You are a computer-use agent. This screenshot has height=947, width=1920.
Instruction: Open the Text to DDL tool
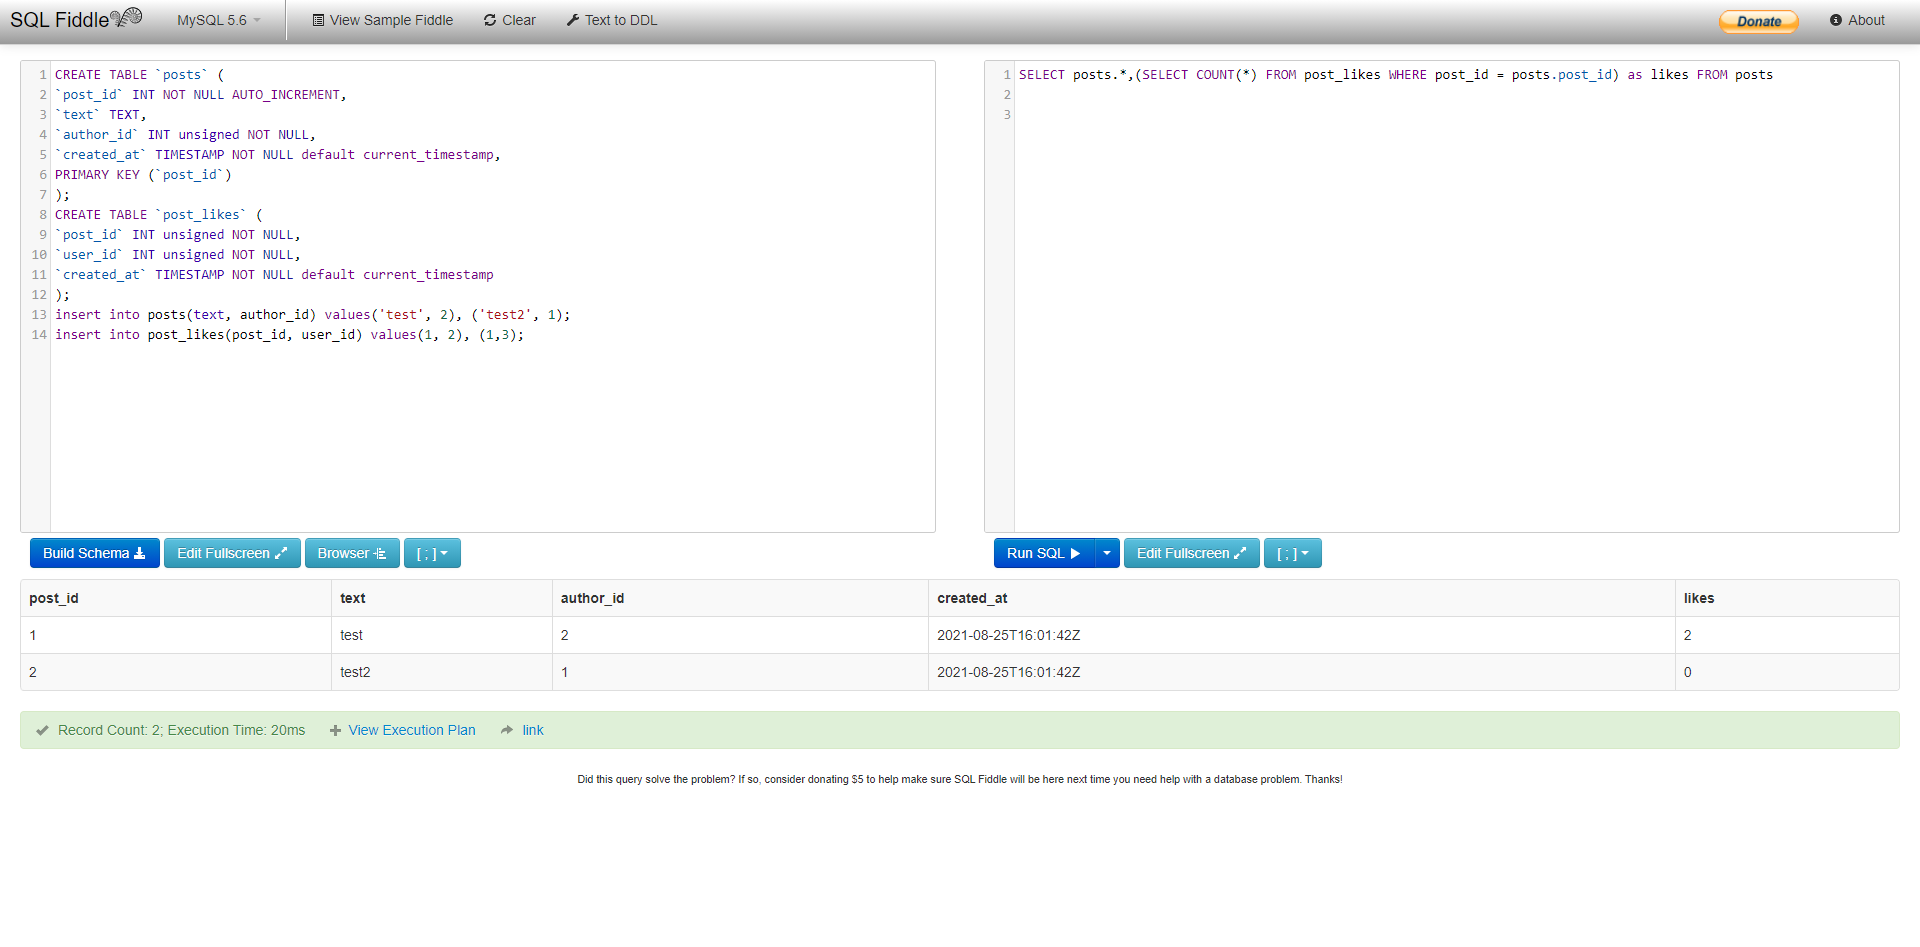(x=611, y=20)
